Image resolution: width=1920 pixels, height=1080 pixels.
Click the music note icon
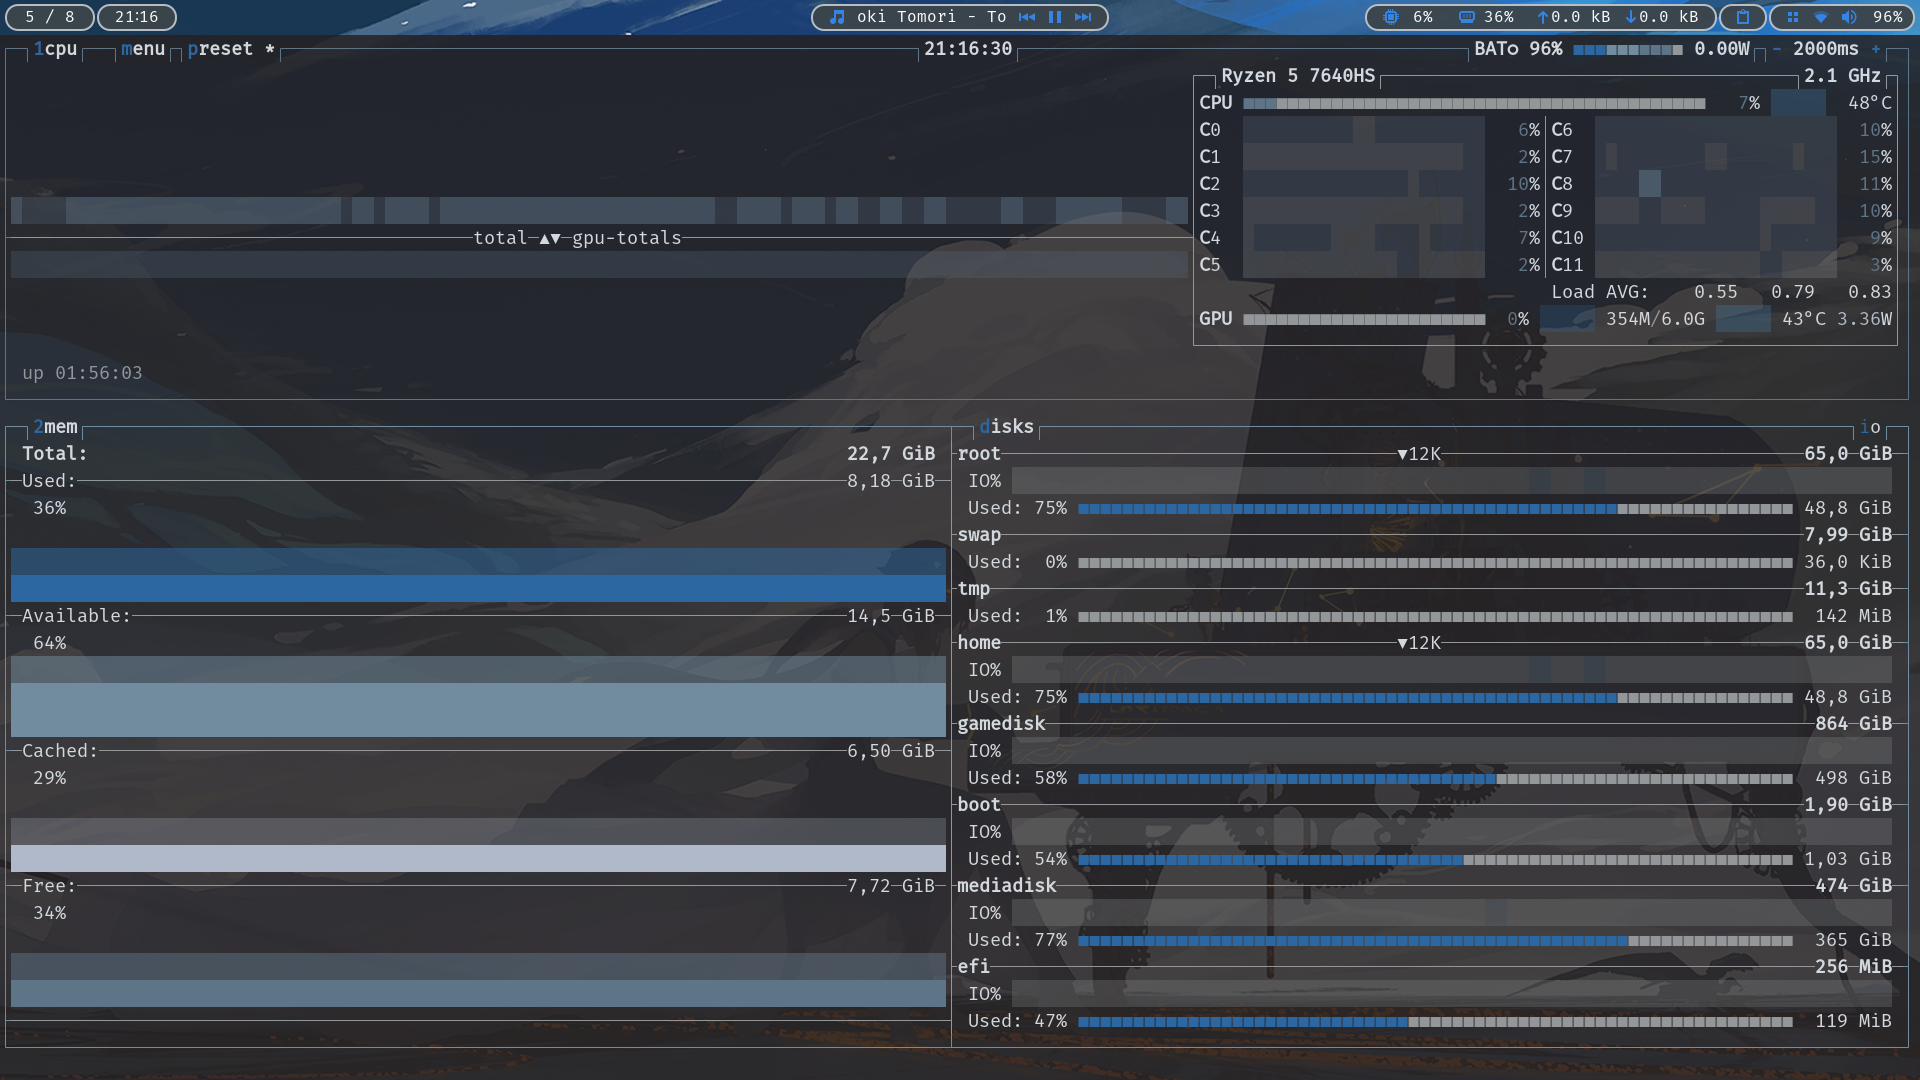[x=837, y=17]
